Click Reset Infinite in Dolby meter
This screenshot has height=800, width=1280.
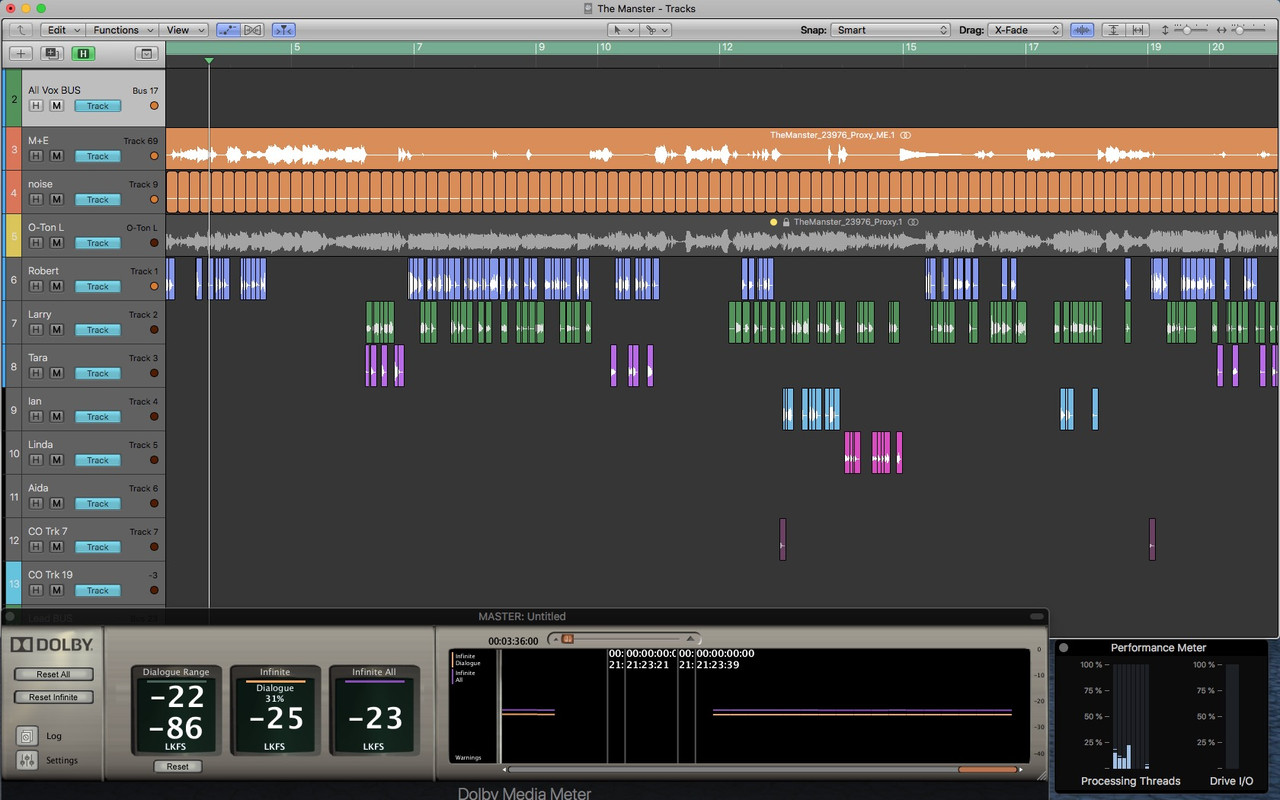(53, 697)
